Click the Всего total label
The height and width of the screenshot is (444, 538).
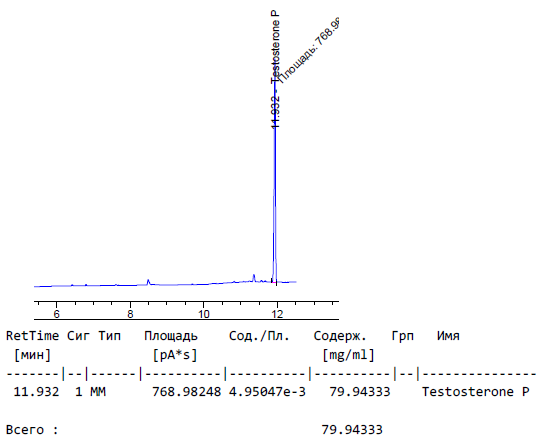pos(32,430)
